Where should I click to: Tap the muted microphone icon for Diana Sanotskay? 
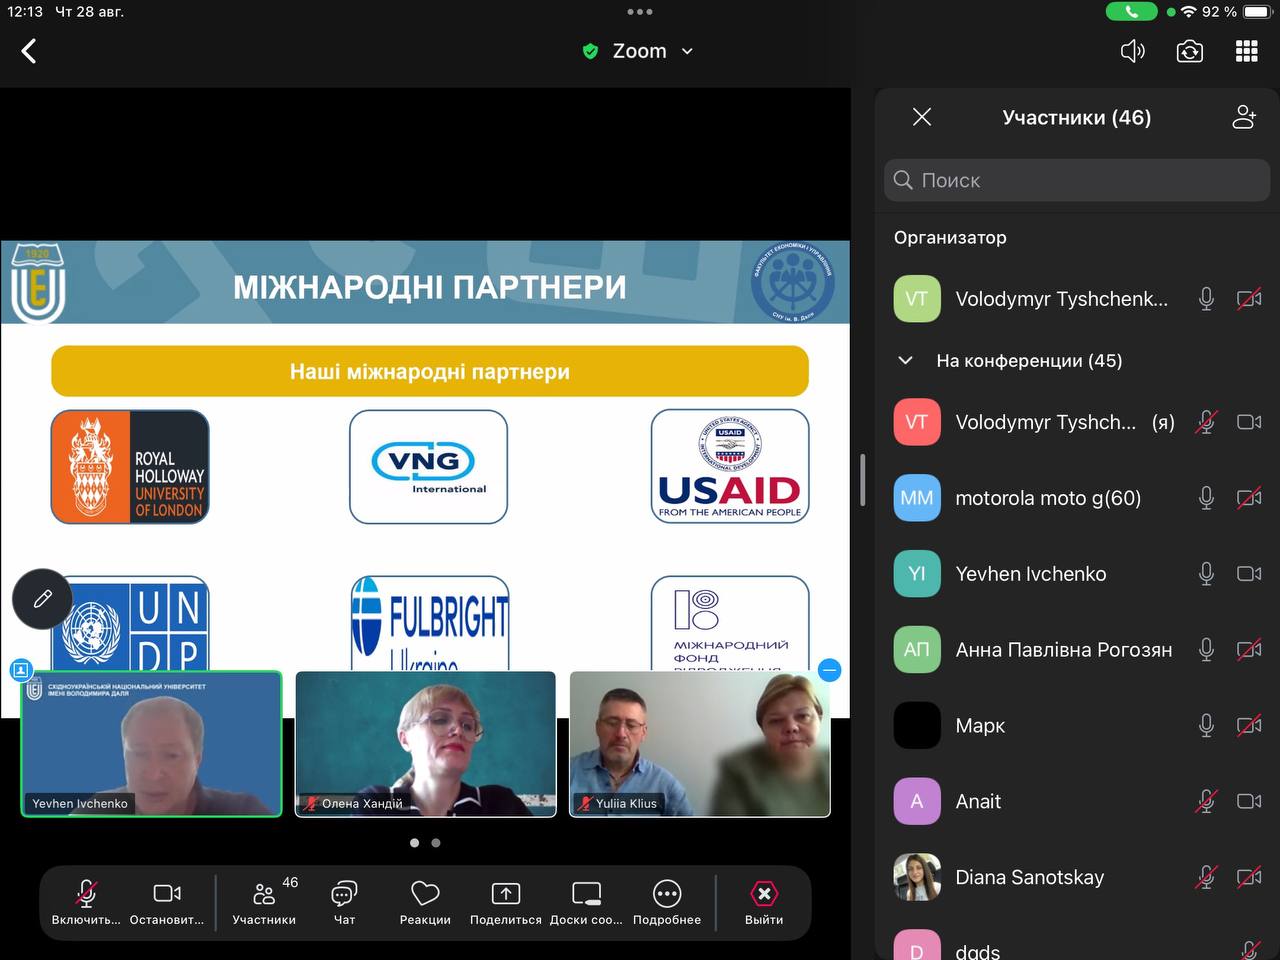[x=1206, y=877]
